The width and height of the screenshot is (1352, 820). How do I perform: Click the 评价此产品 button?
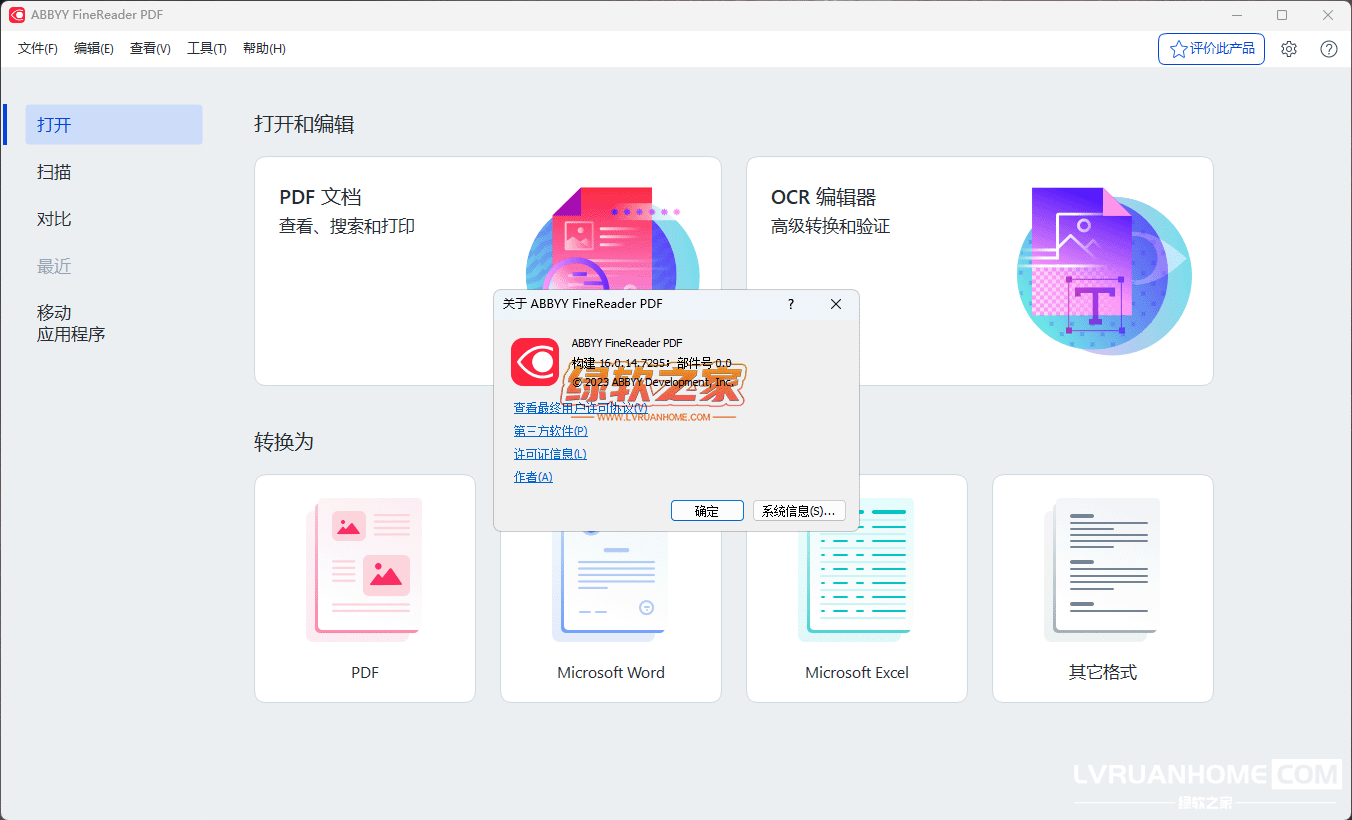[1211, 49]
